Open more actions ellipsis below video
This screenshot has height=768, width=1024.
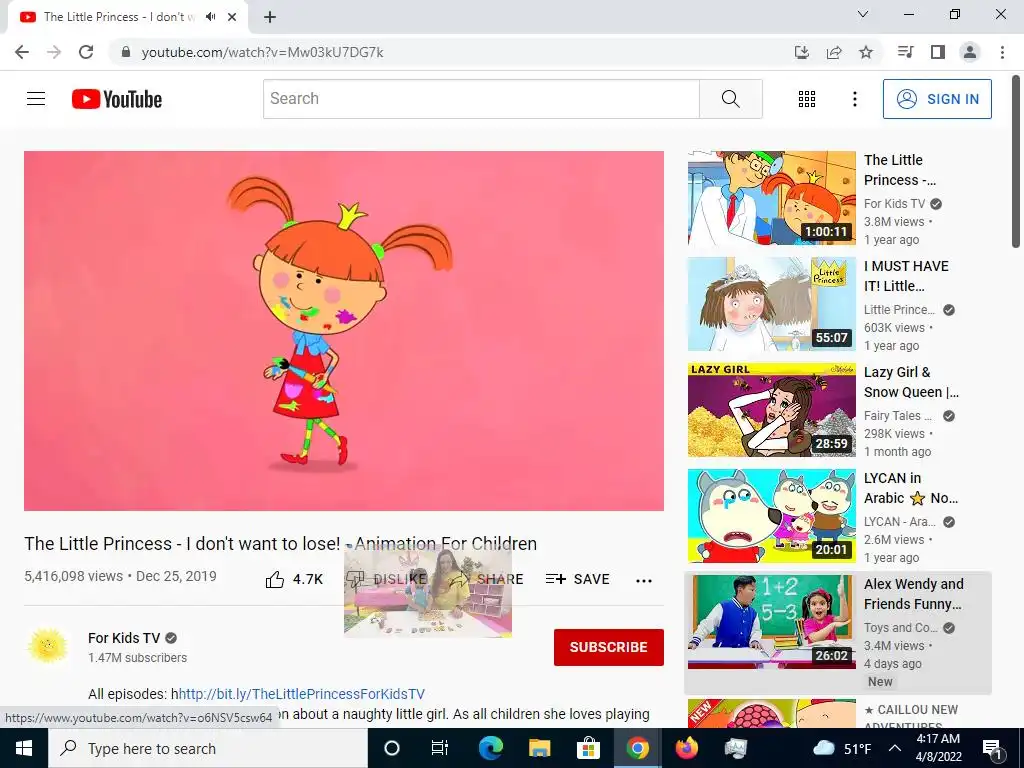click(644, 581)
